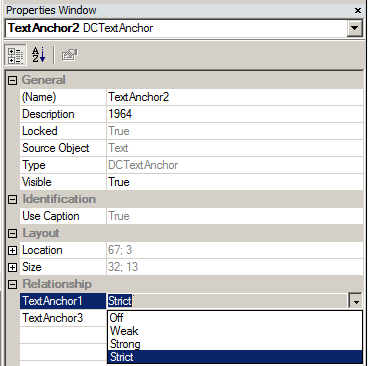Choose Weak from the relationship list
The image size is (368, 366).
pos(235,331)
